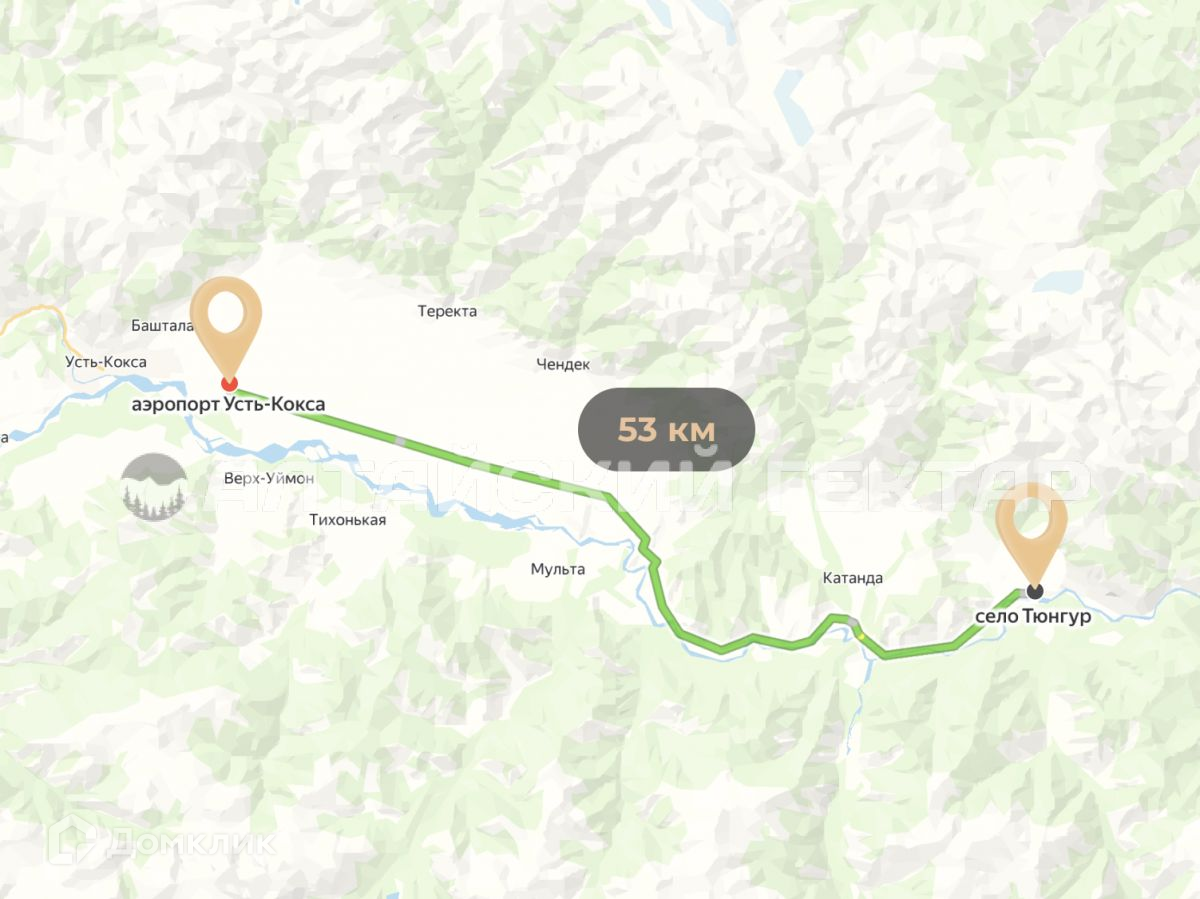Click the Домклик logo icon
This screenshot has width=1200, height=899.
pyautogui.click(x=76, y=841)
